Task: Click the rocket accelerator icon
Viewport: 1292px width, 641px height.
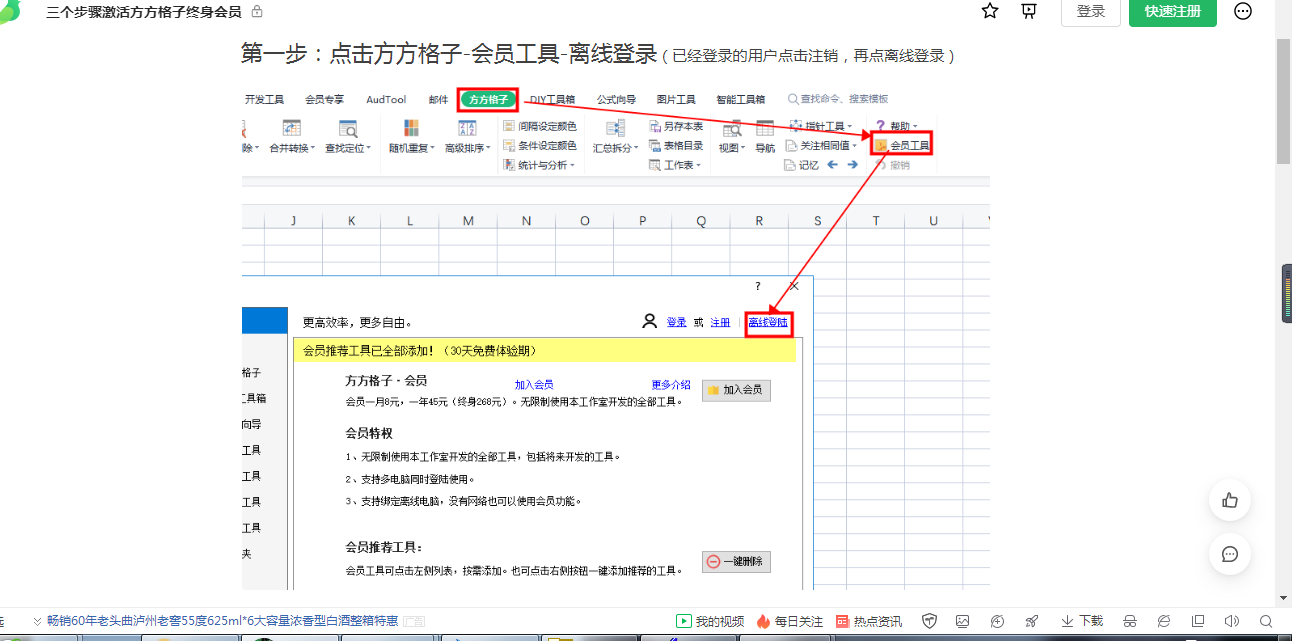Action: 1031,621
